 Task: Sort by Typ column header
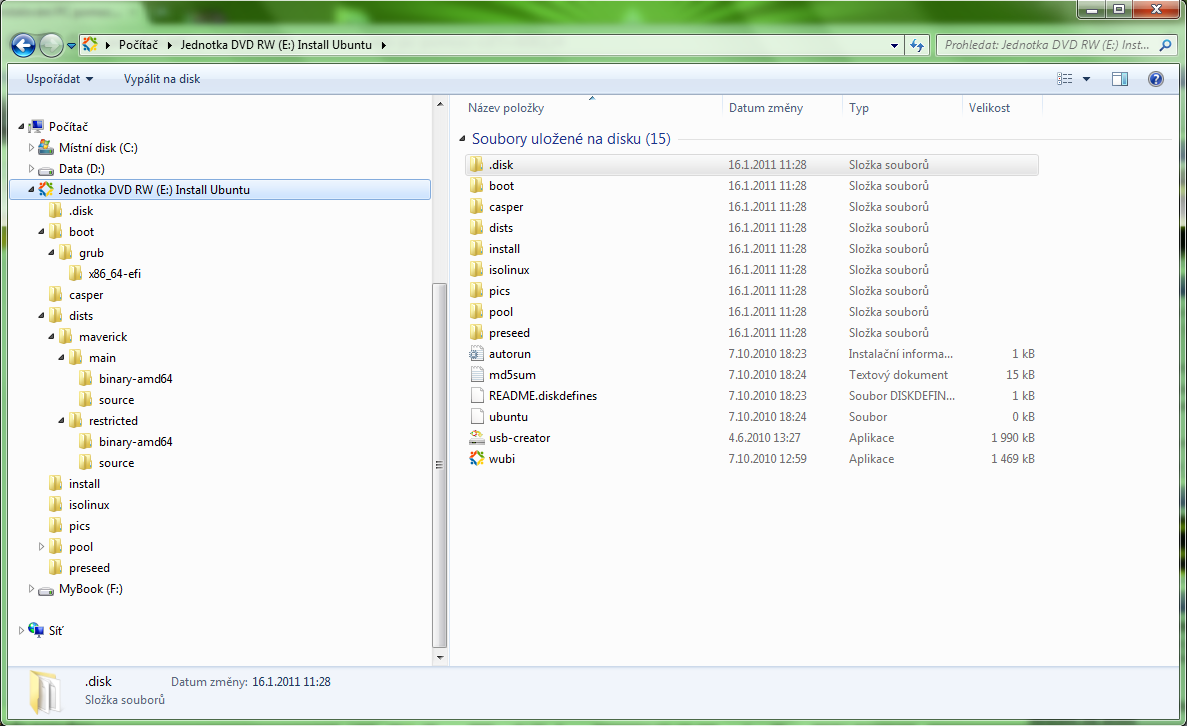pos(858,108)
